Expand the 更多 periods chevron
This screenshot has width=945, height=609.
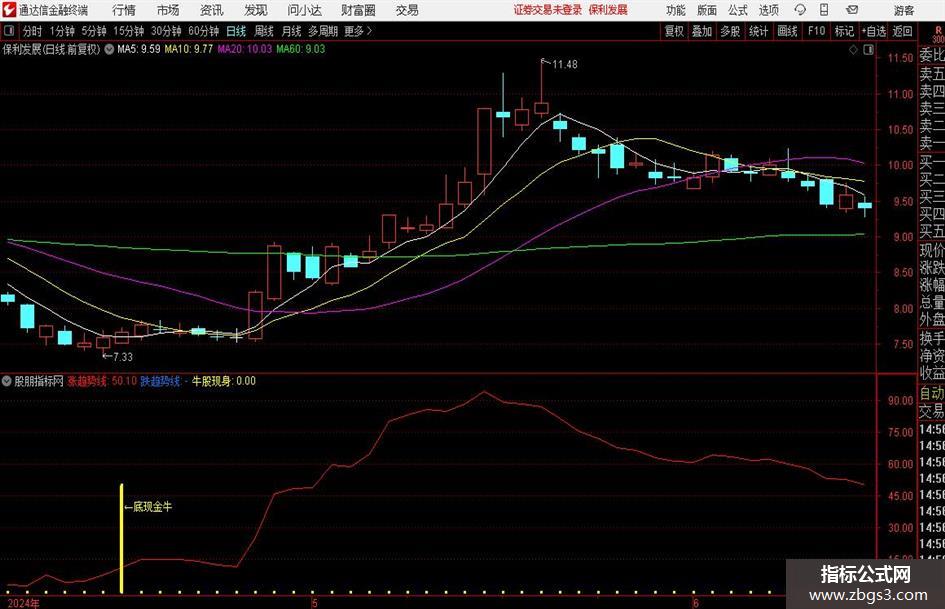pos(358,31)
